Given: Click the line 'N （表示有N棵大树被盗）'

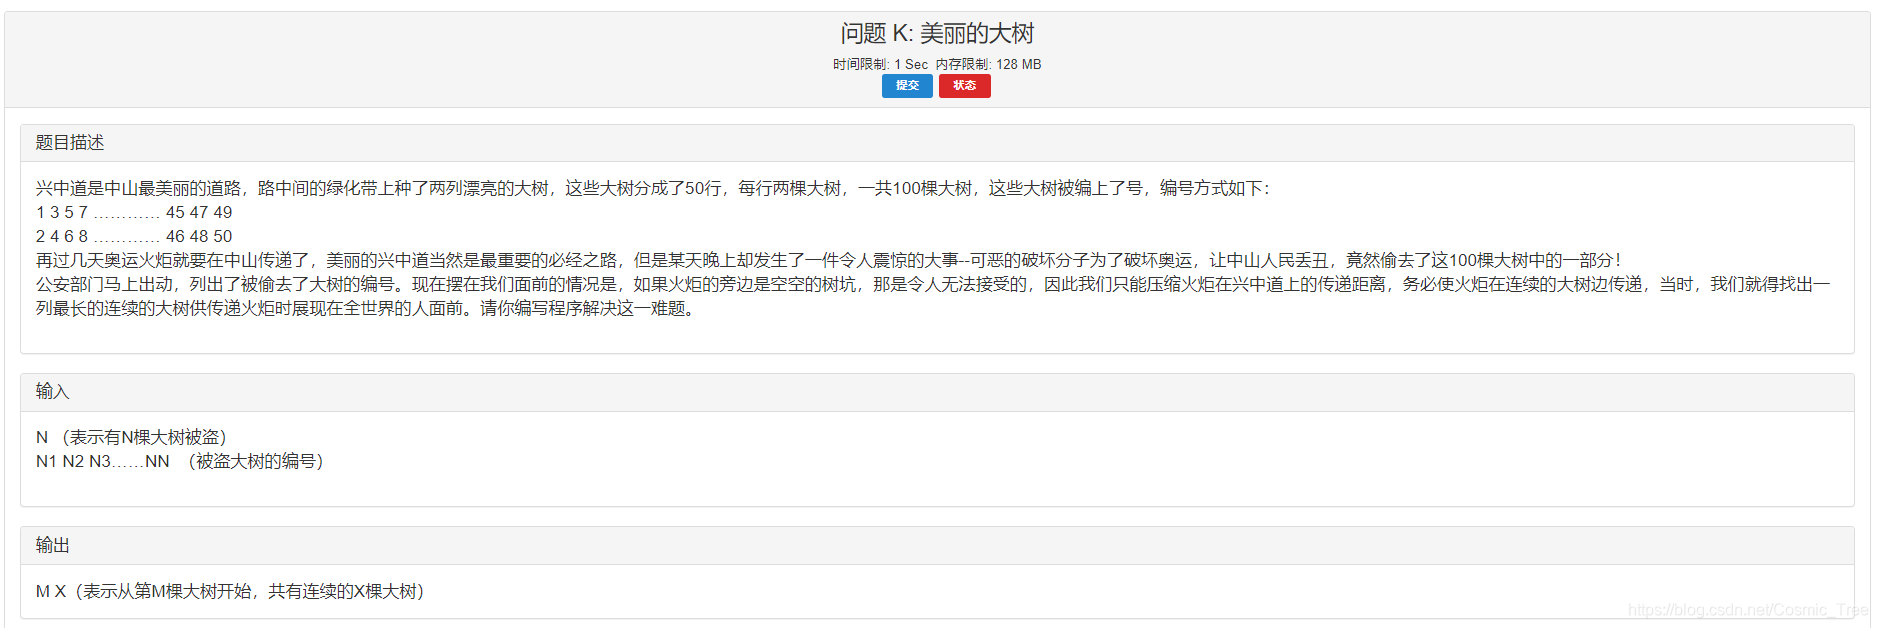Looking at the screenshot, I should click(x=135, y=437).
